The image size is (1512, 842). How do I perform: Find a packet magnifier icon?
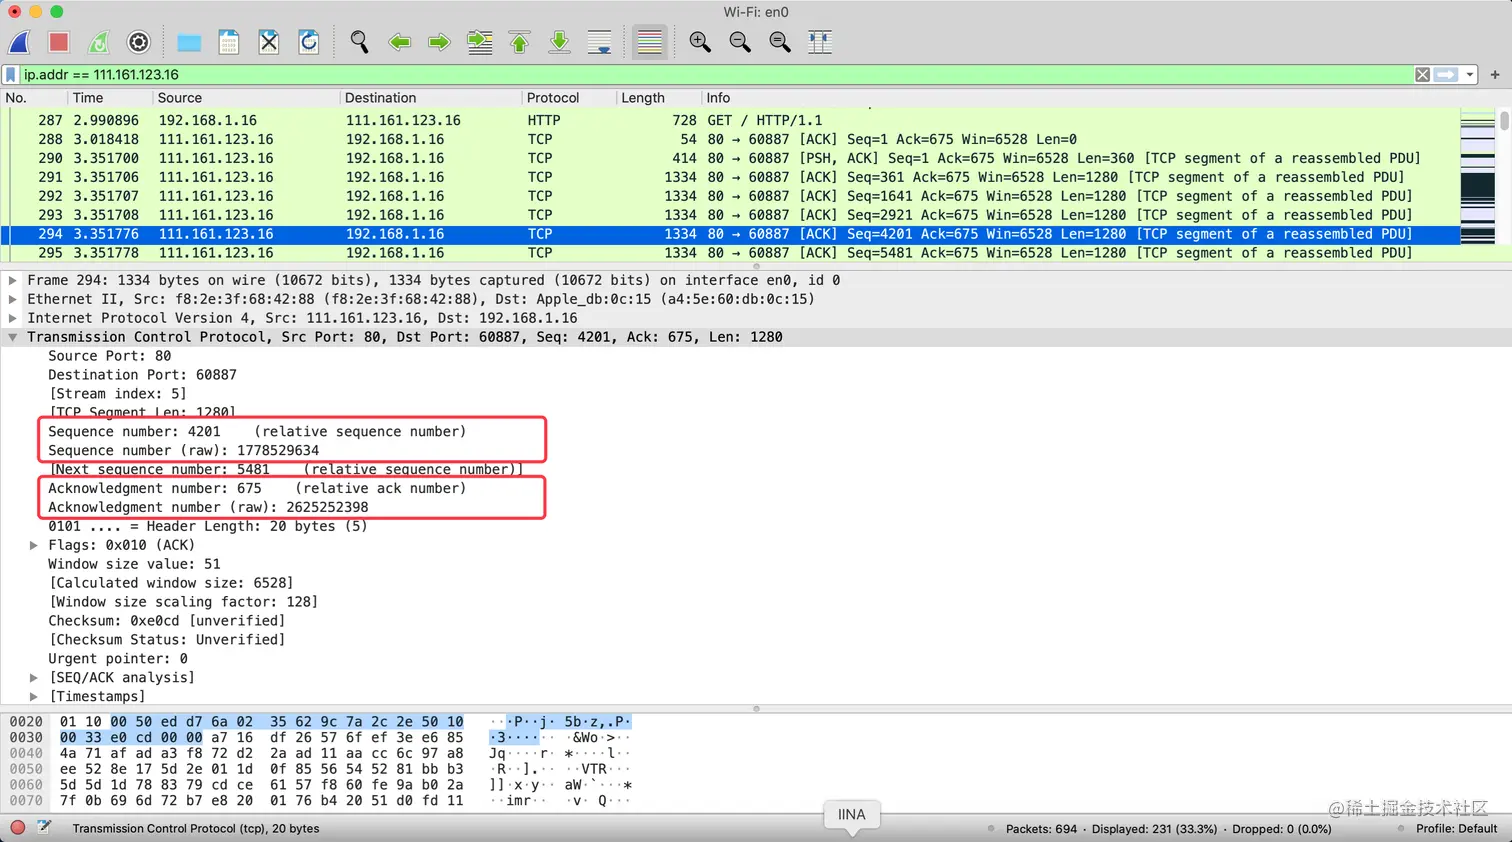click(x=359, y=42)
